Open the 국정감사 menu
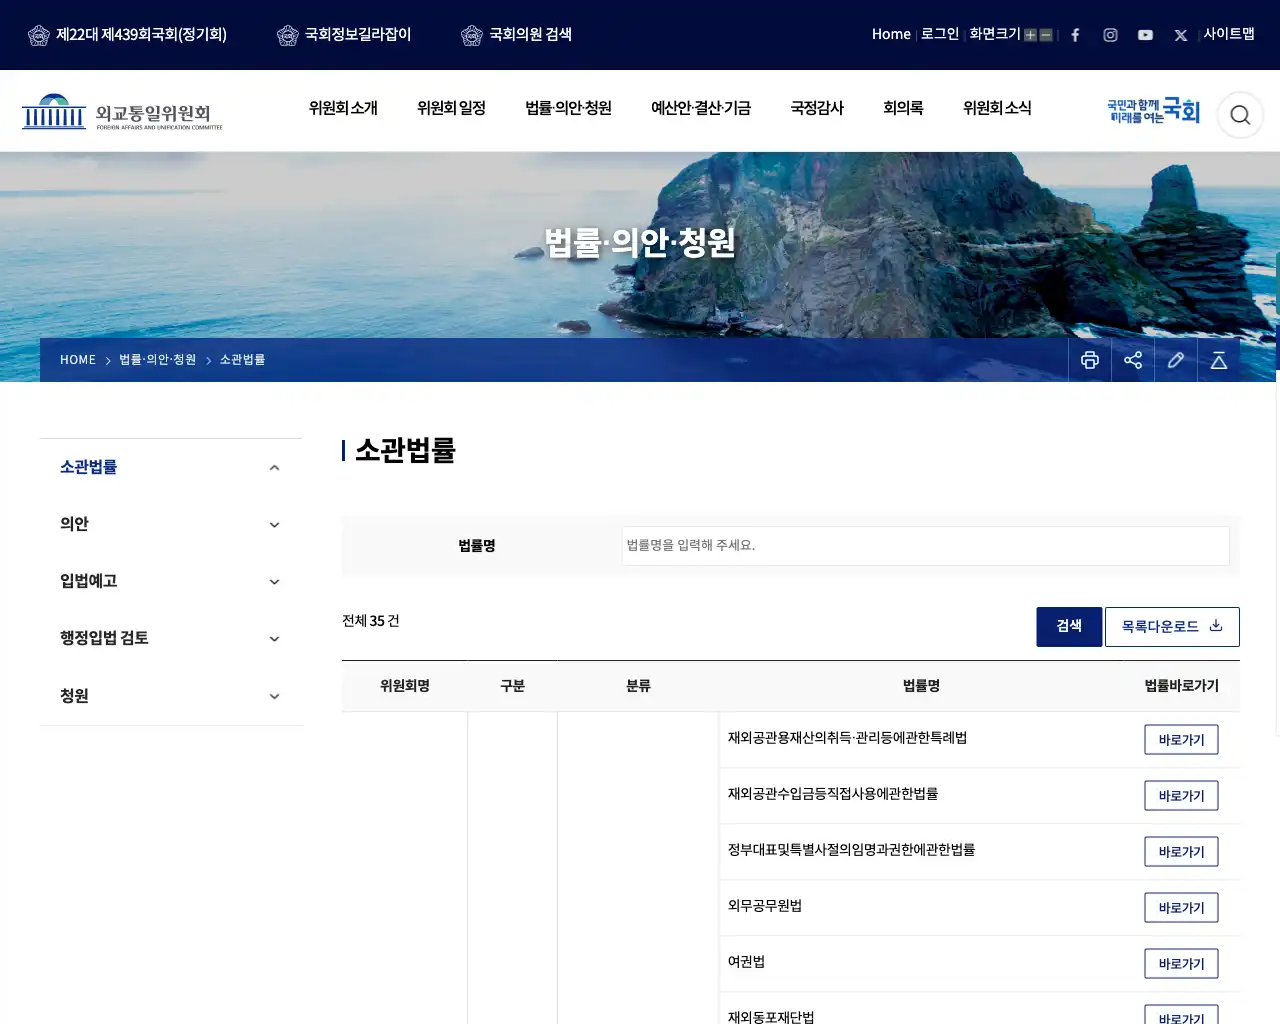This screenshot has width=1280, height=1024. [x=817, y=108]
